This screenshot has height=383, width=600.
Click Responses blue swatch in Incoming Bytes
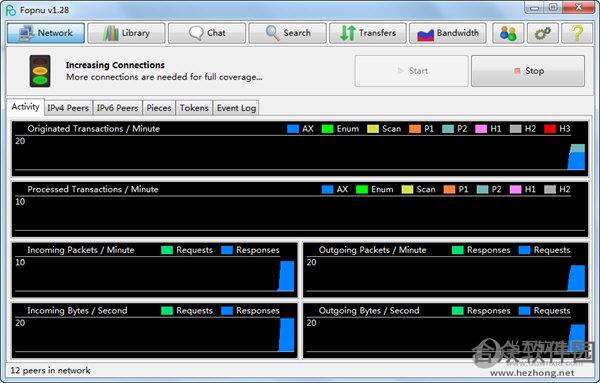coord(227,311)
